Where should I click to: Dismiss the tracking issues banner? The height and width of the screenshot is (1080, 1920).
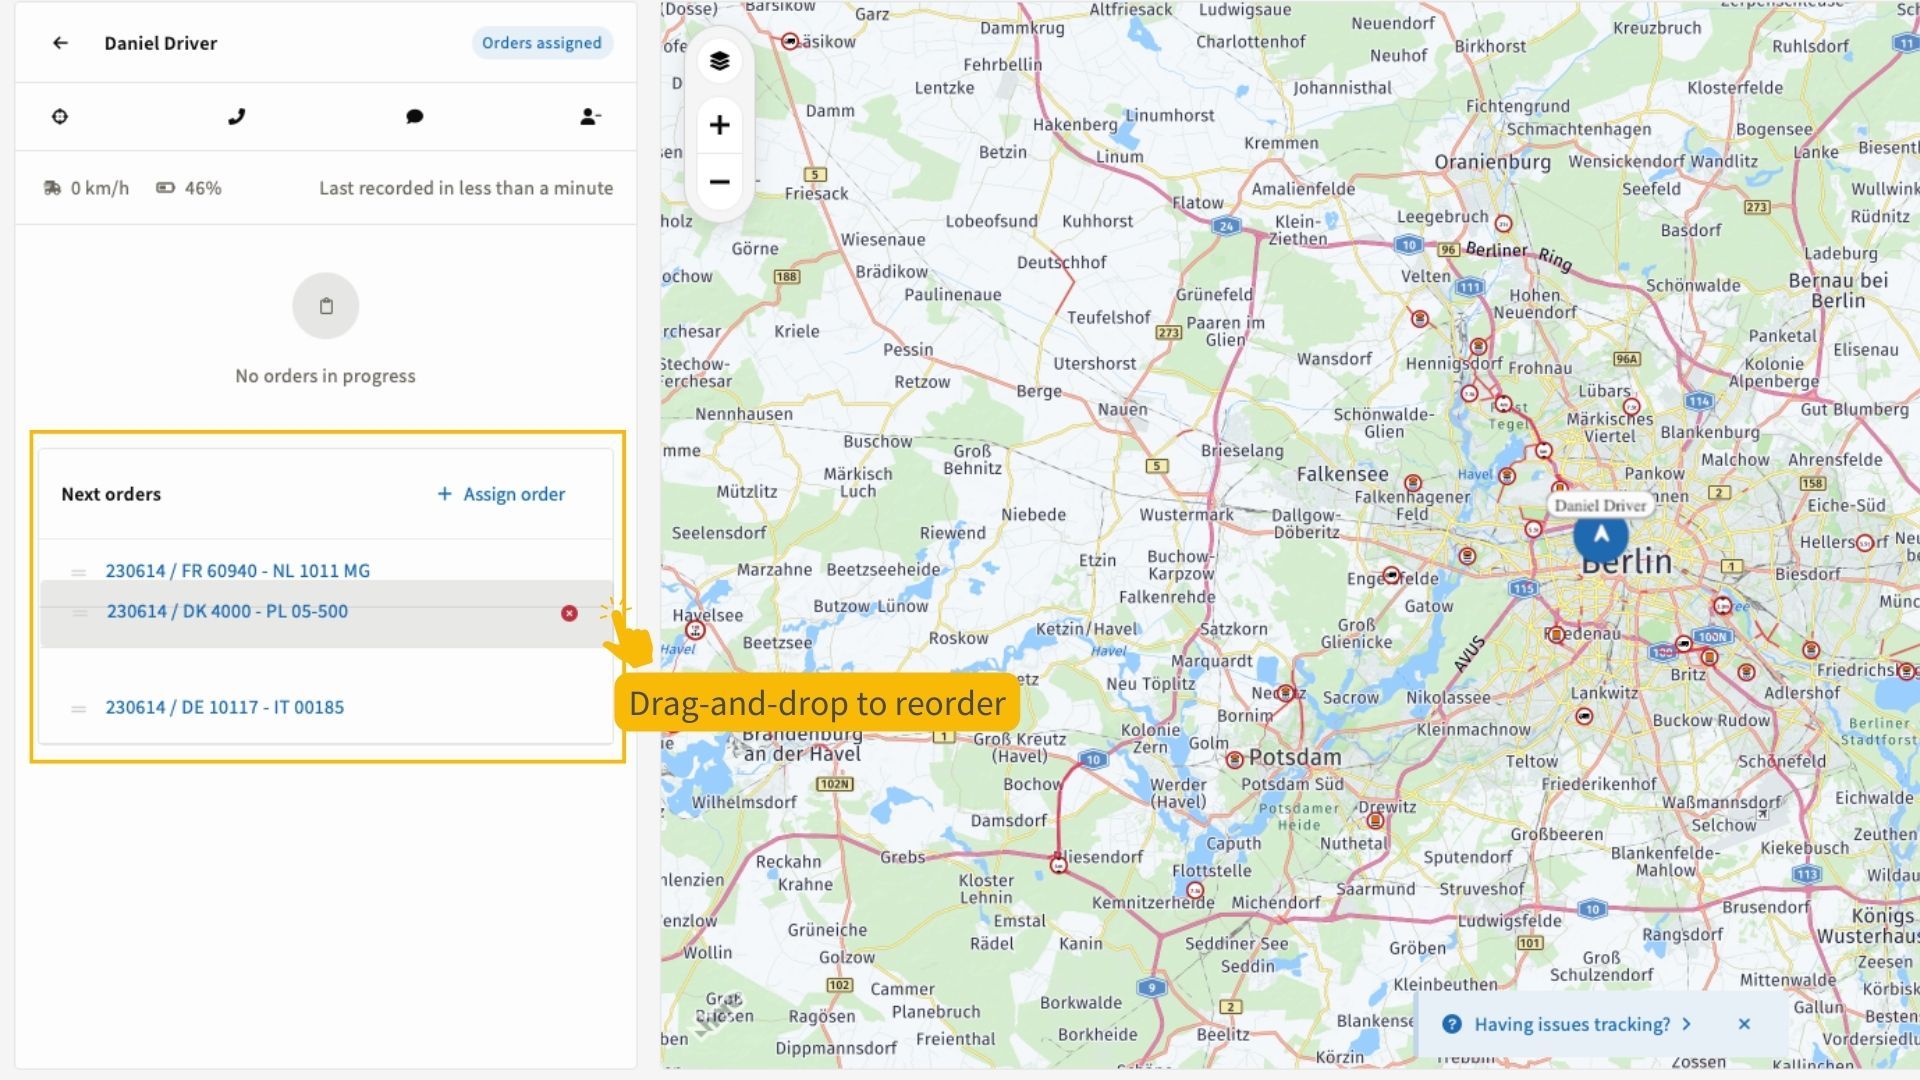1744,1024
